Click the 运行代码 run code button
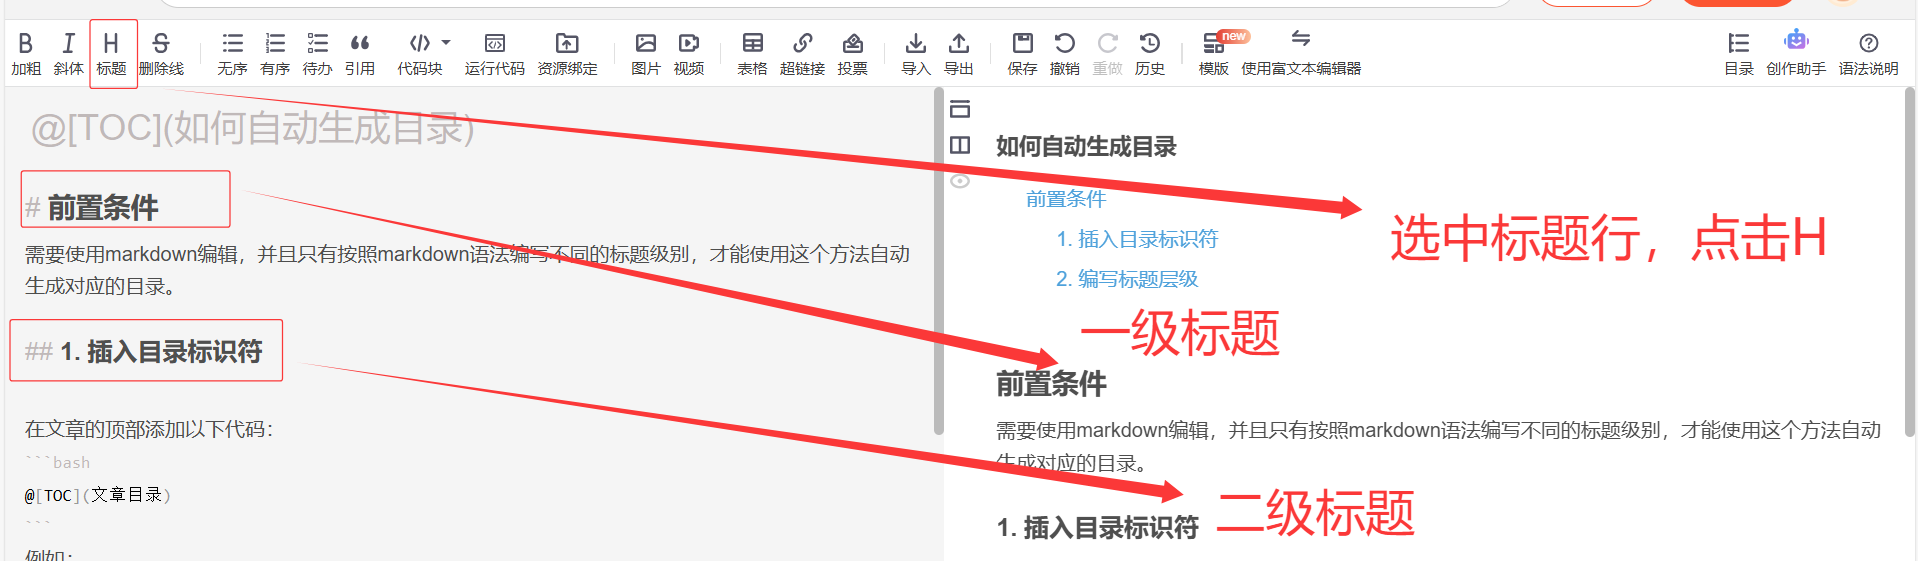This screenshot has height=561, width=1918. click(x=495, y=54)
